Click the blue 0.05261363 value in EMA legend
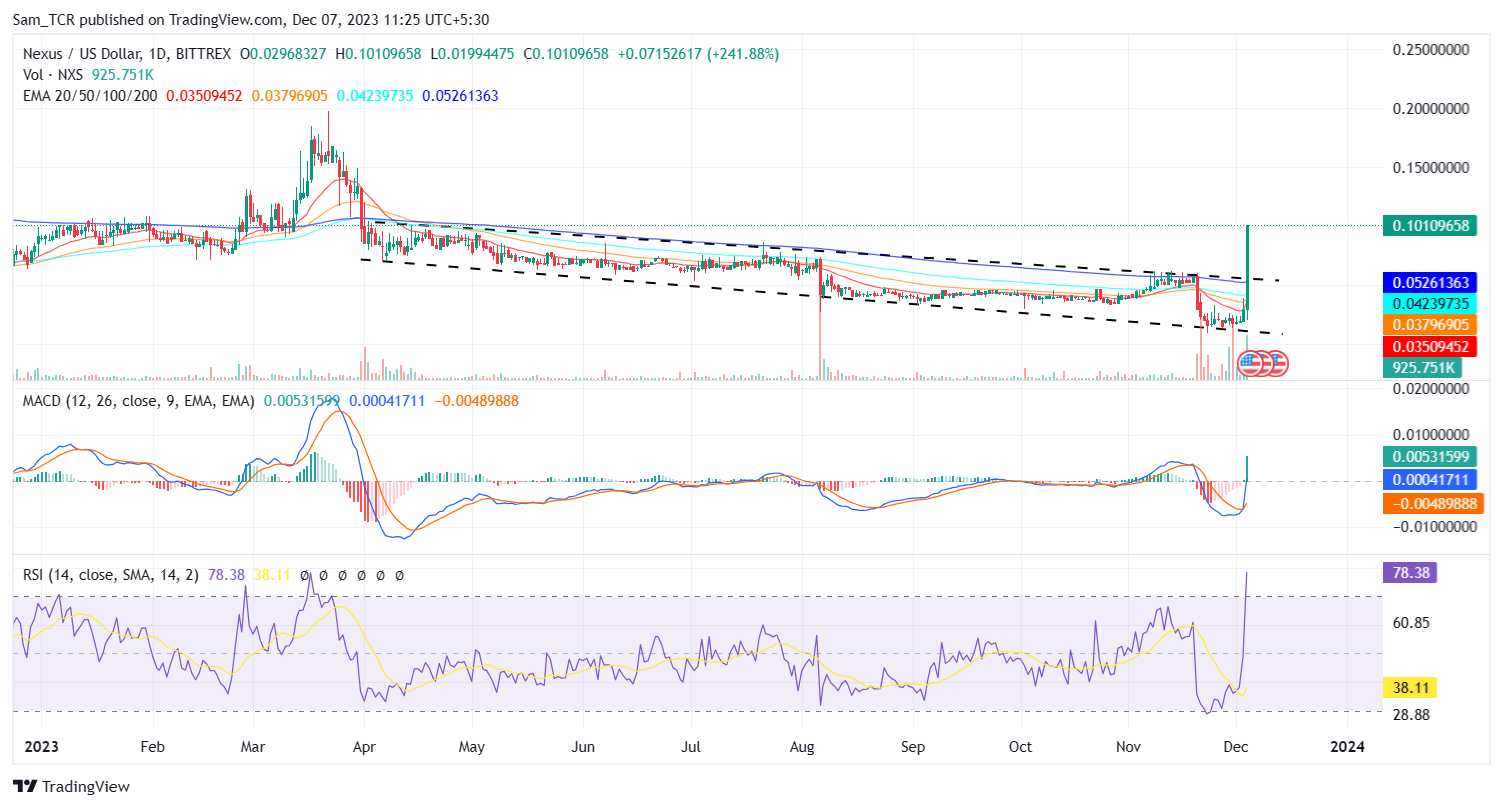 [x=460, y=96]
